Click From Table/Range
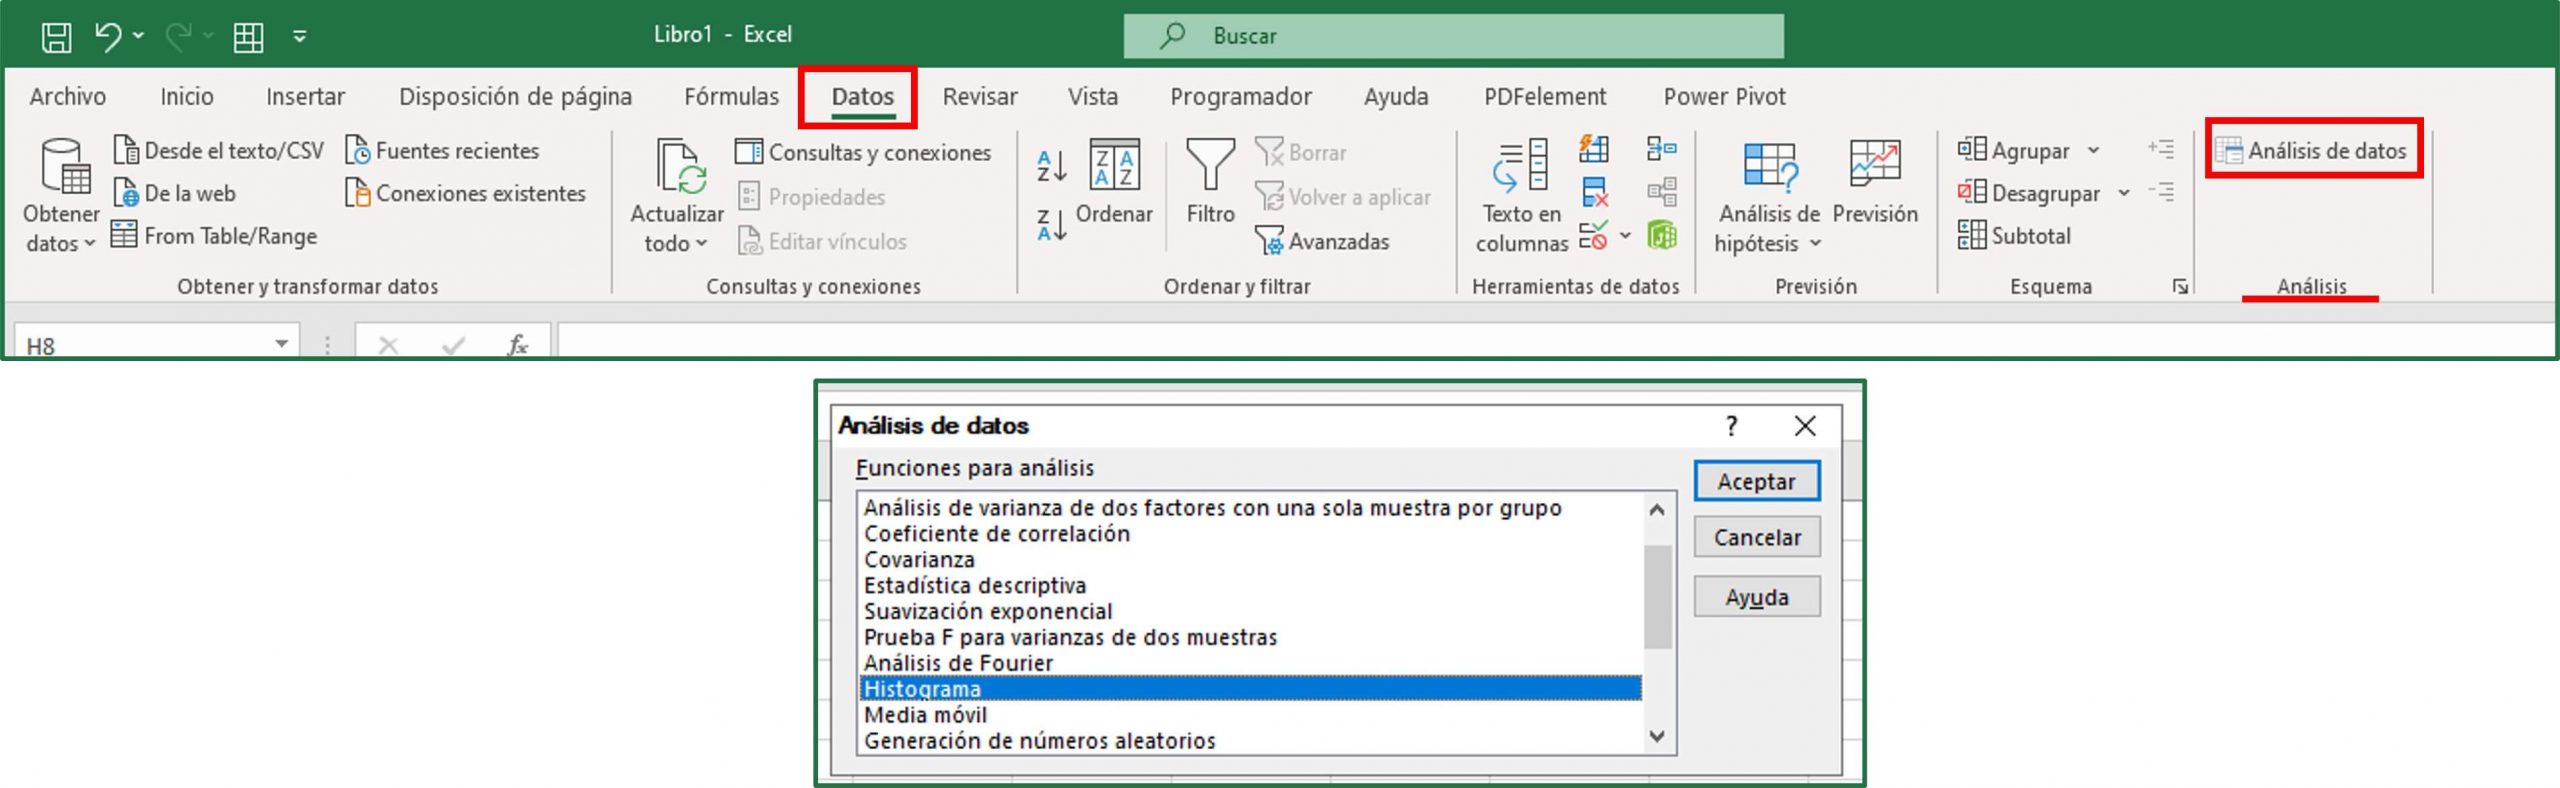The image size is (2560, 788). coord(214,236)
